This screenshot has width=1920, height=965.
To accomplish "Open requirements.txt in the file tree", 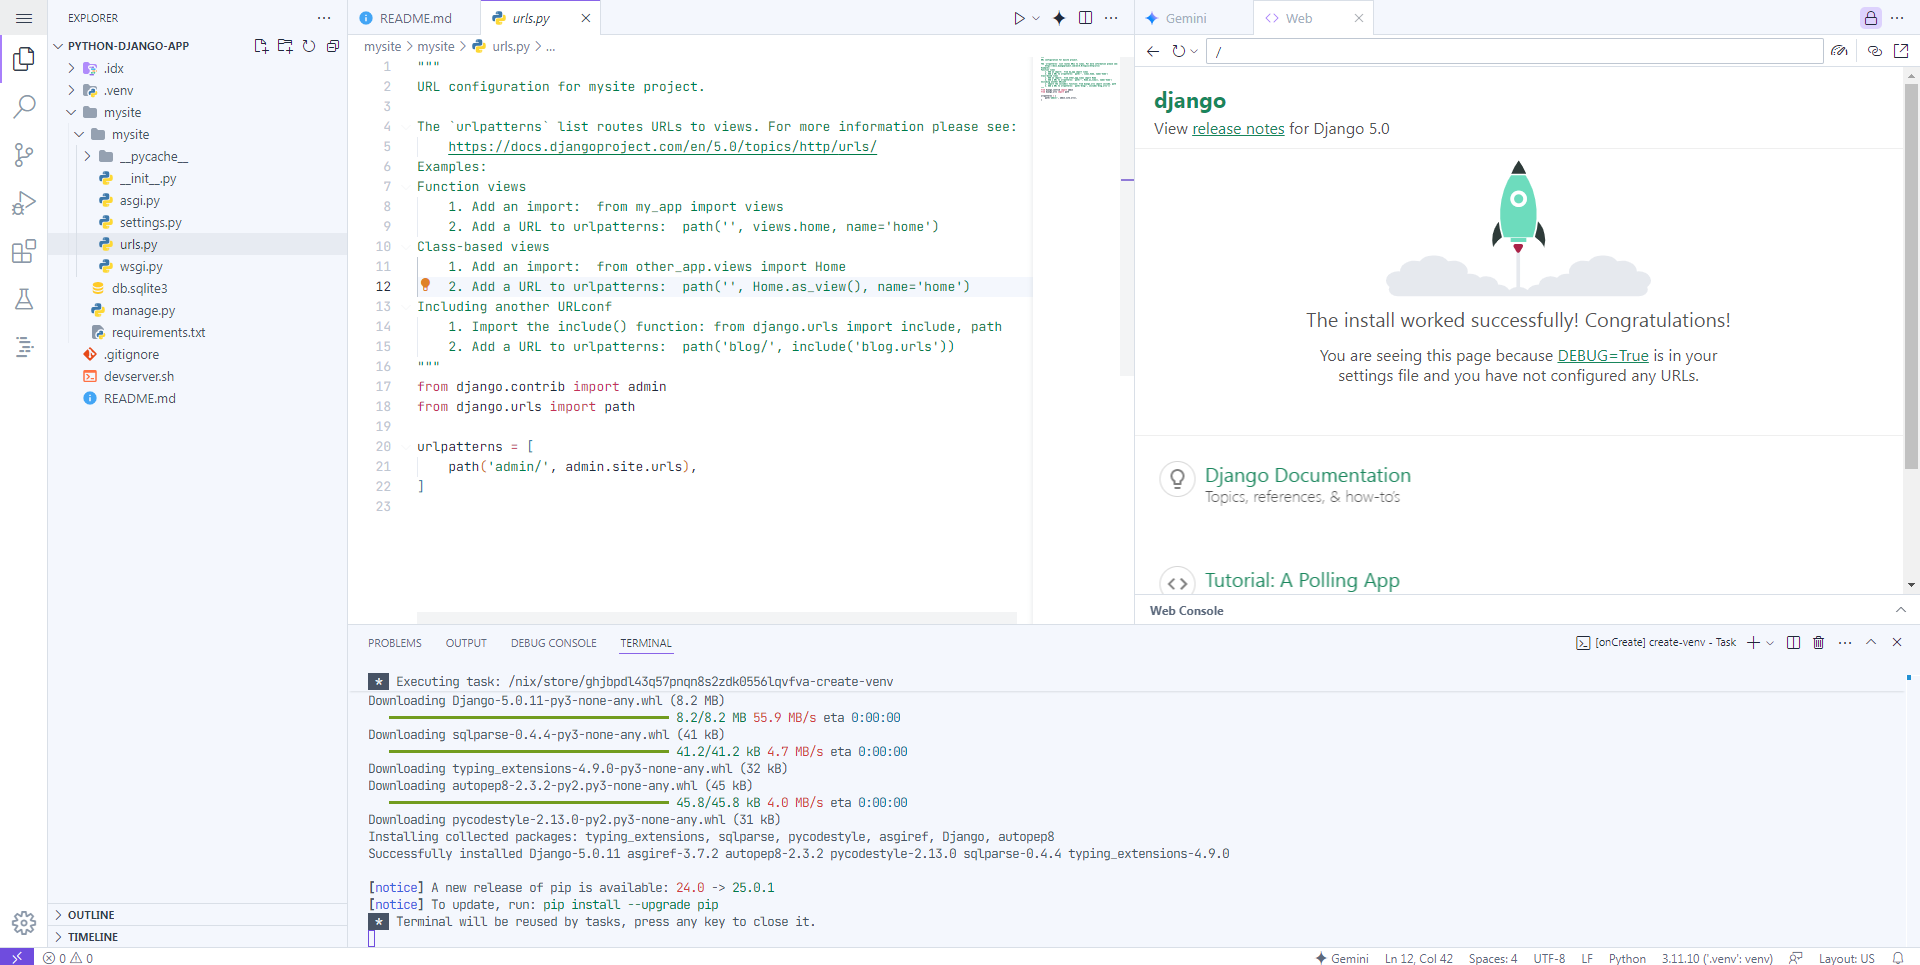I will [158, 332].
